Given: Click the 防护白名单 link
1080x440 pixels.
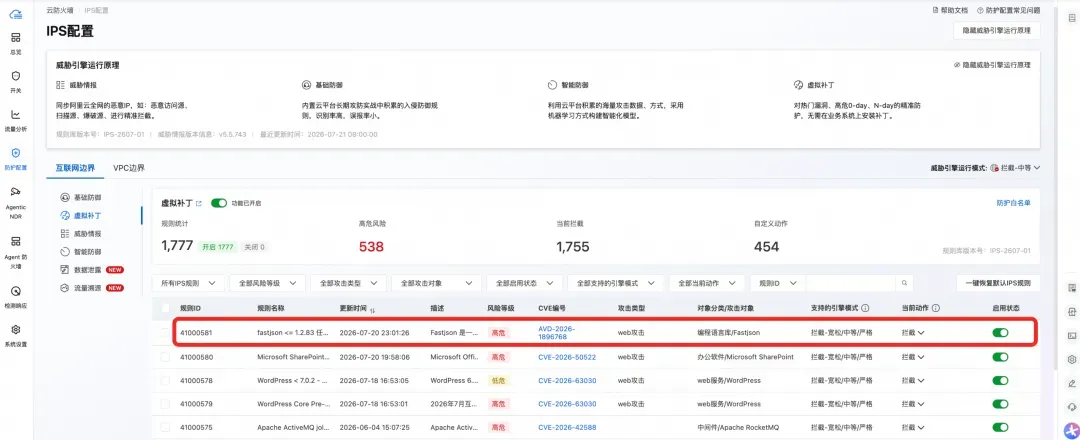Looking at the screenshot, I should click(1013, 203).
